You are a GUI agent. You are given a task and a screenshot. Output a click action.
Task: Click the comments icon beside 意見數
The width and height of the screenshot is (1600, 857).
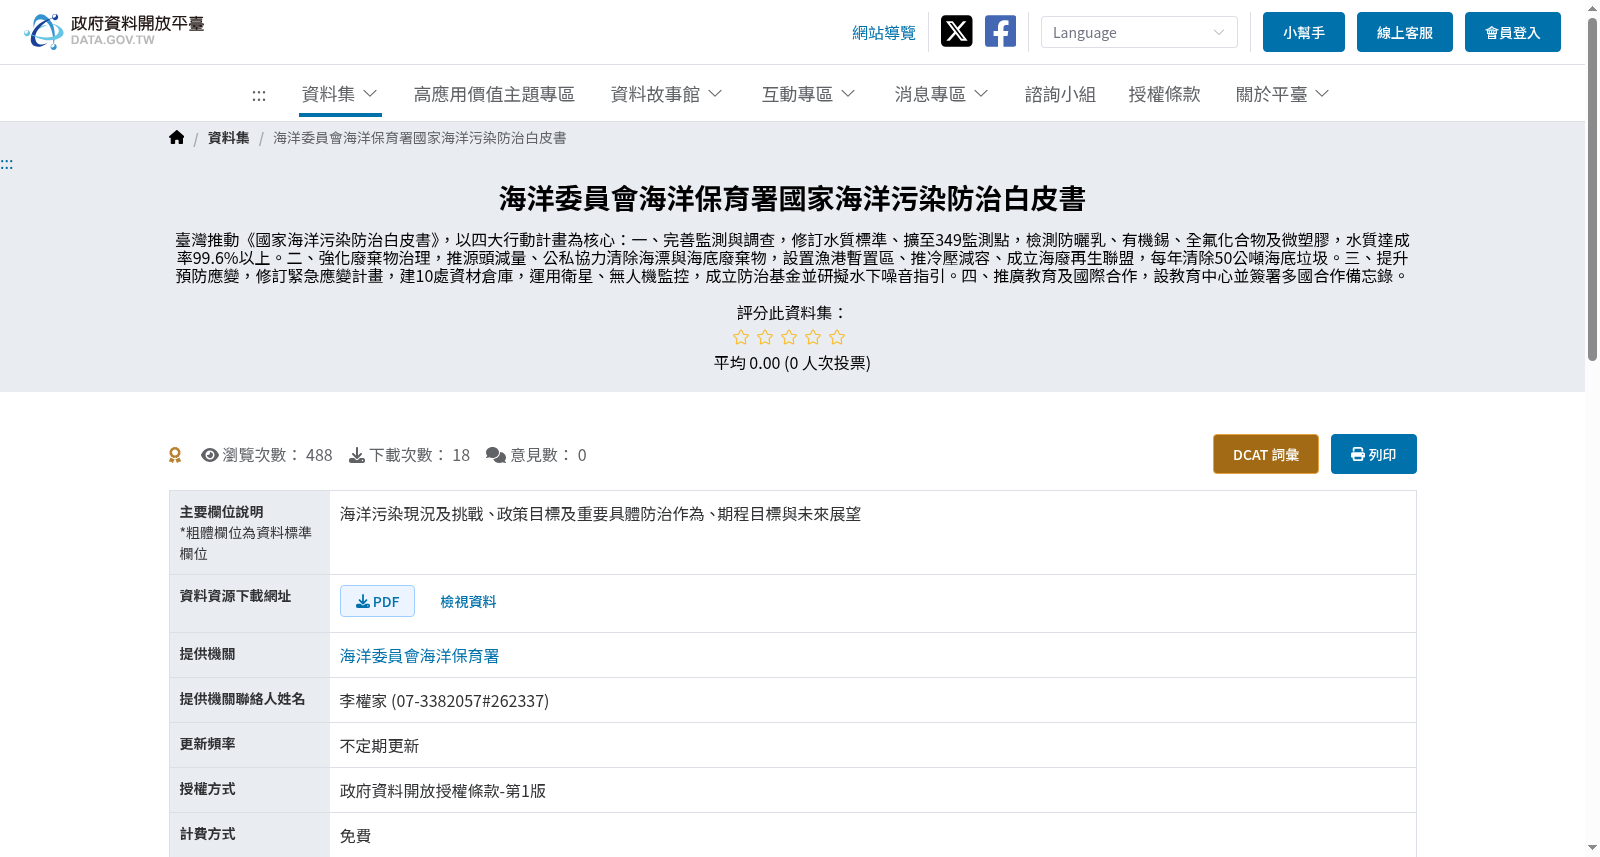(496, 455)
